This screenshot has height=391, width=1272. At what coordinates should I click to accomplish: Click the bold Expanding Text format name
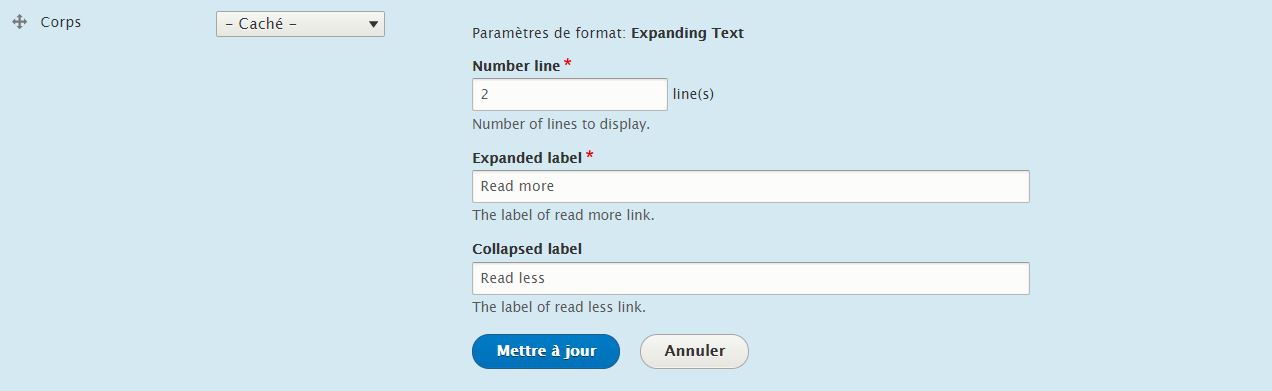(x=688, y=33)
